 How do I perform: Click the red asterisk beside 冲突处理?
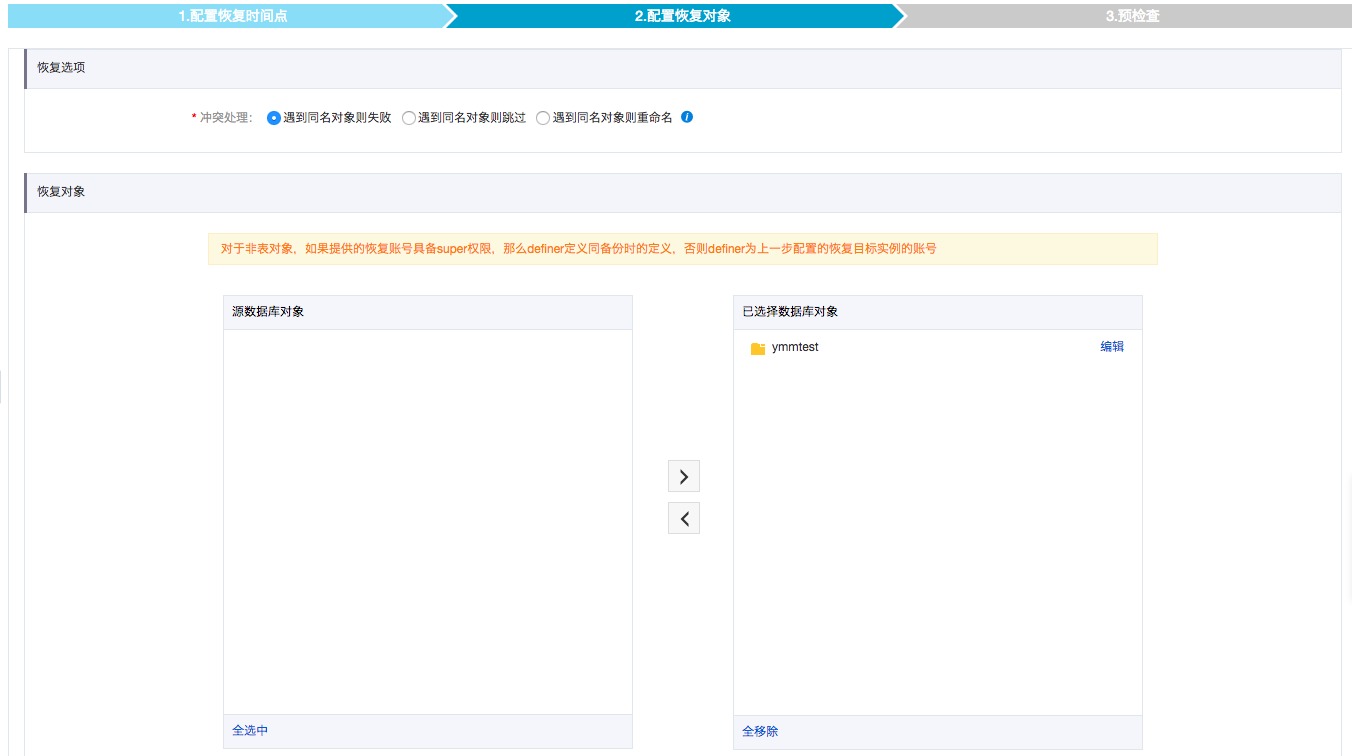click(x=192, y=117)
